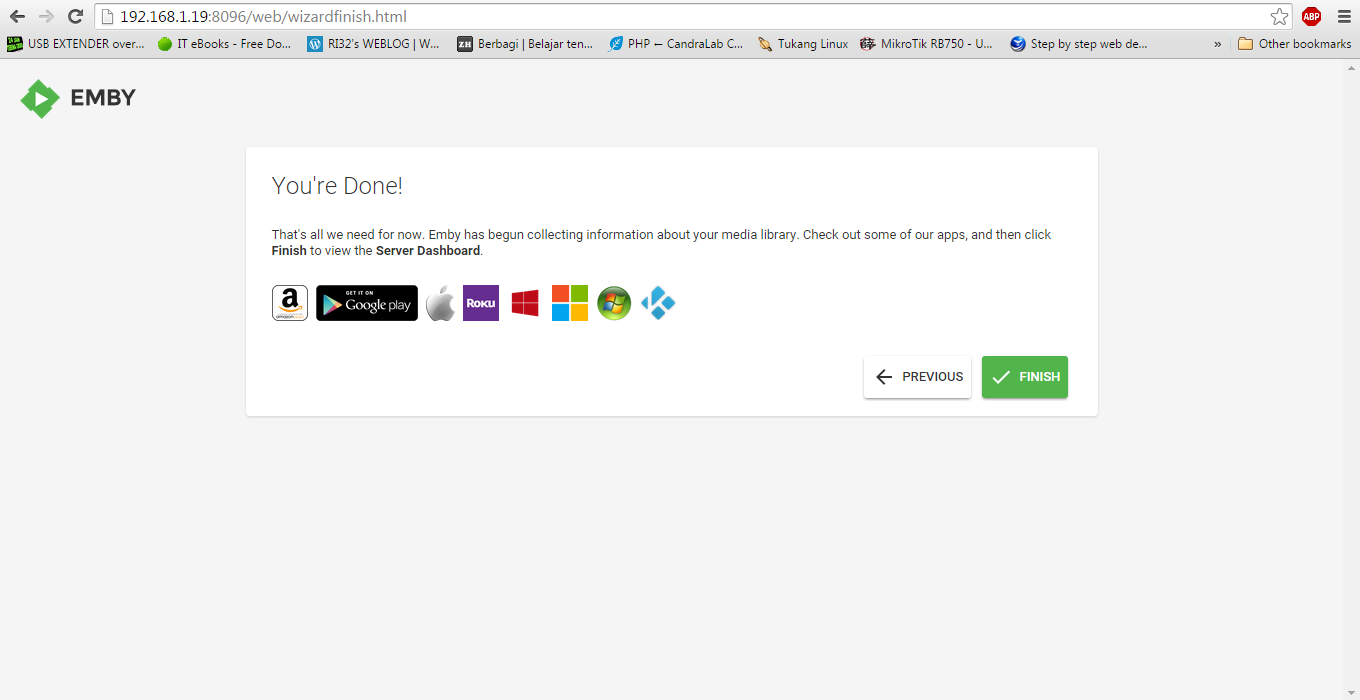The width and height of the screenshot is (1360, 700).
Task: Open the Google Play badge
Action: point(367,303)
